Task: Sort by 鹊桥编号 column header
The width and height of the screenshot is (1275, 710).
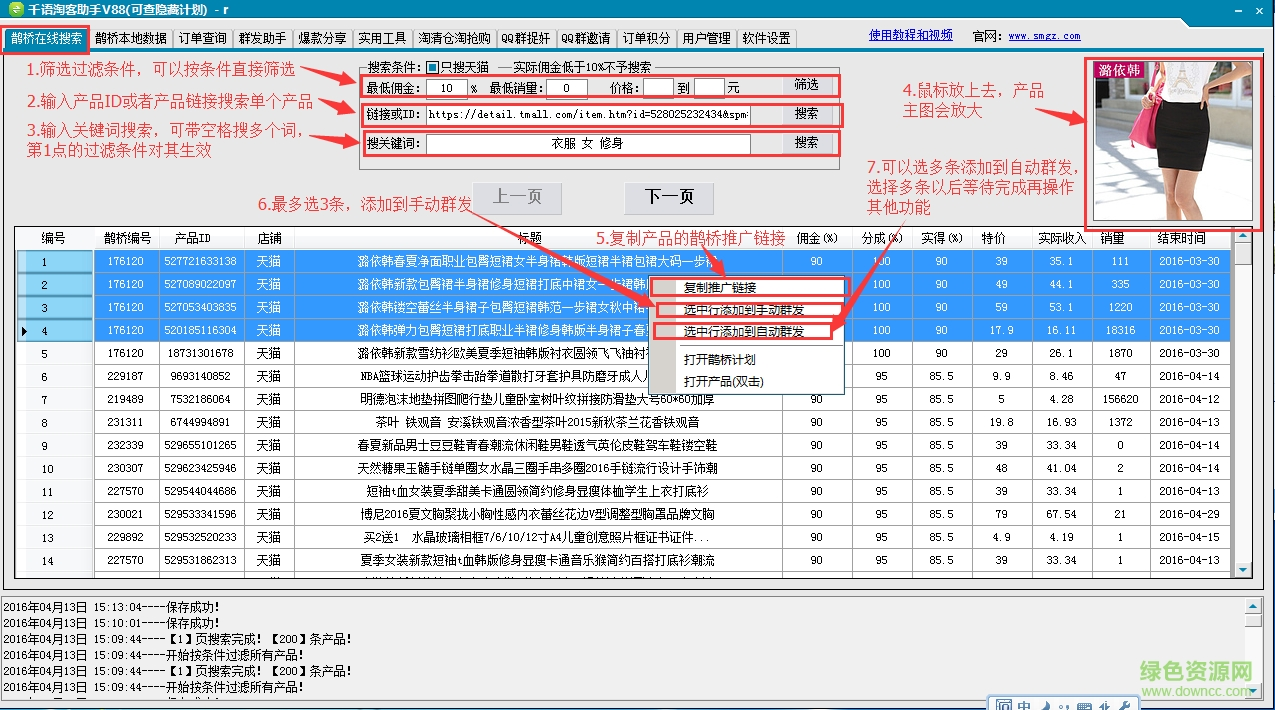Action: 127,239
